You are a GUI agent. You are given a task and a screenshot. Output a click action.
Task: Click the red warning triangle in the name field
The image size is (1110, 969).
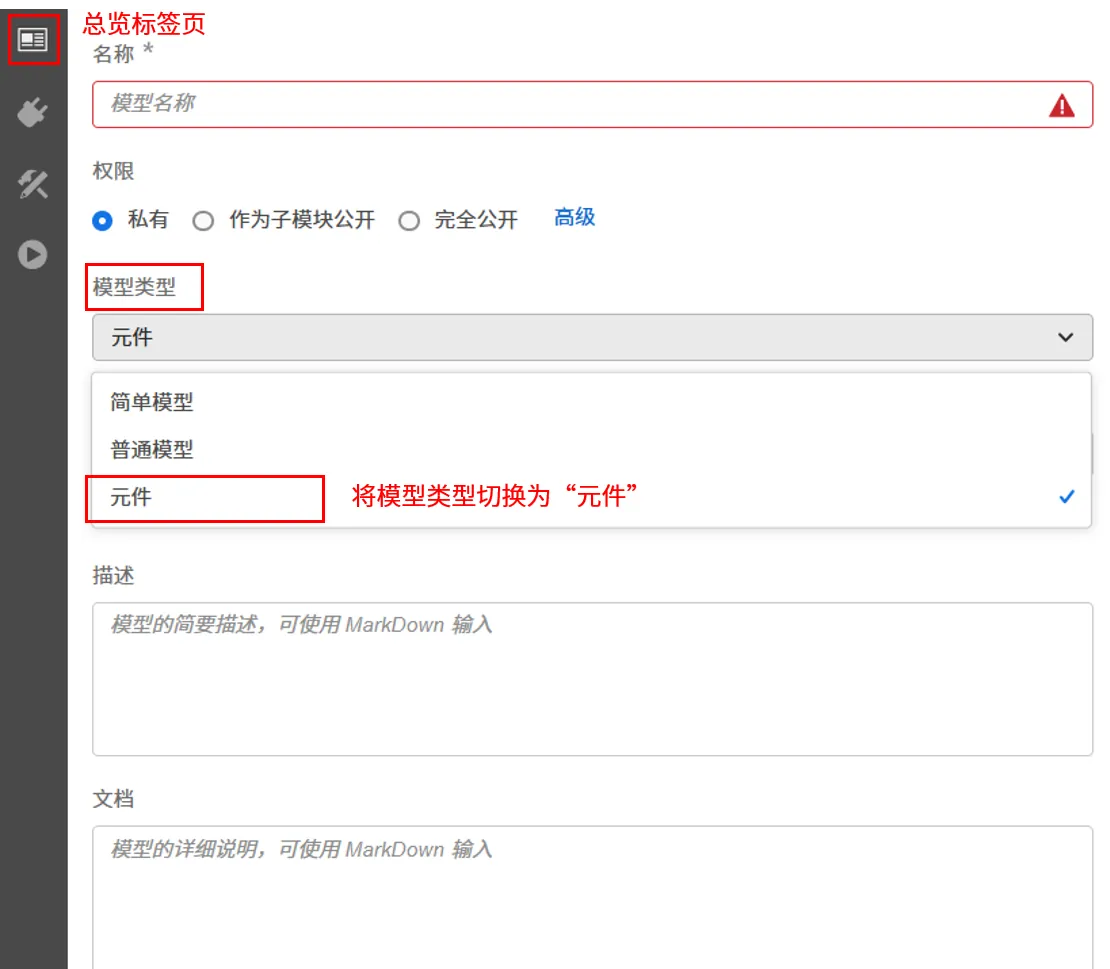[x=1063, y=104]
